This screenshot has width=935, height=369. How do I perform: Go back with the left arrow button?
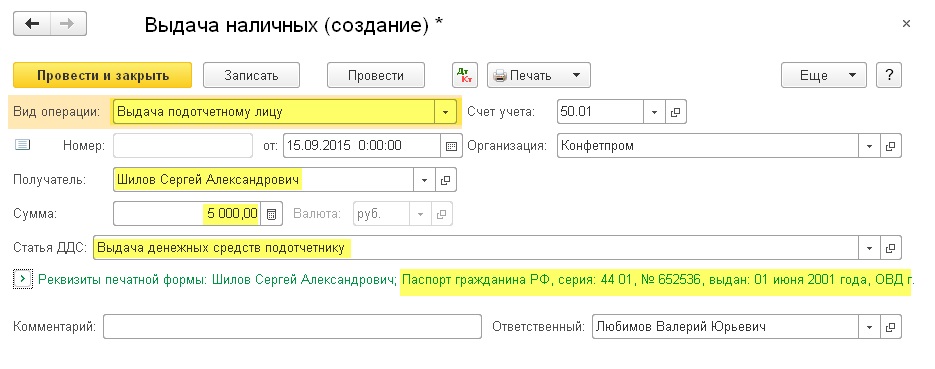32,24
